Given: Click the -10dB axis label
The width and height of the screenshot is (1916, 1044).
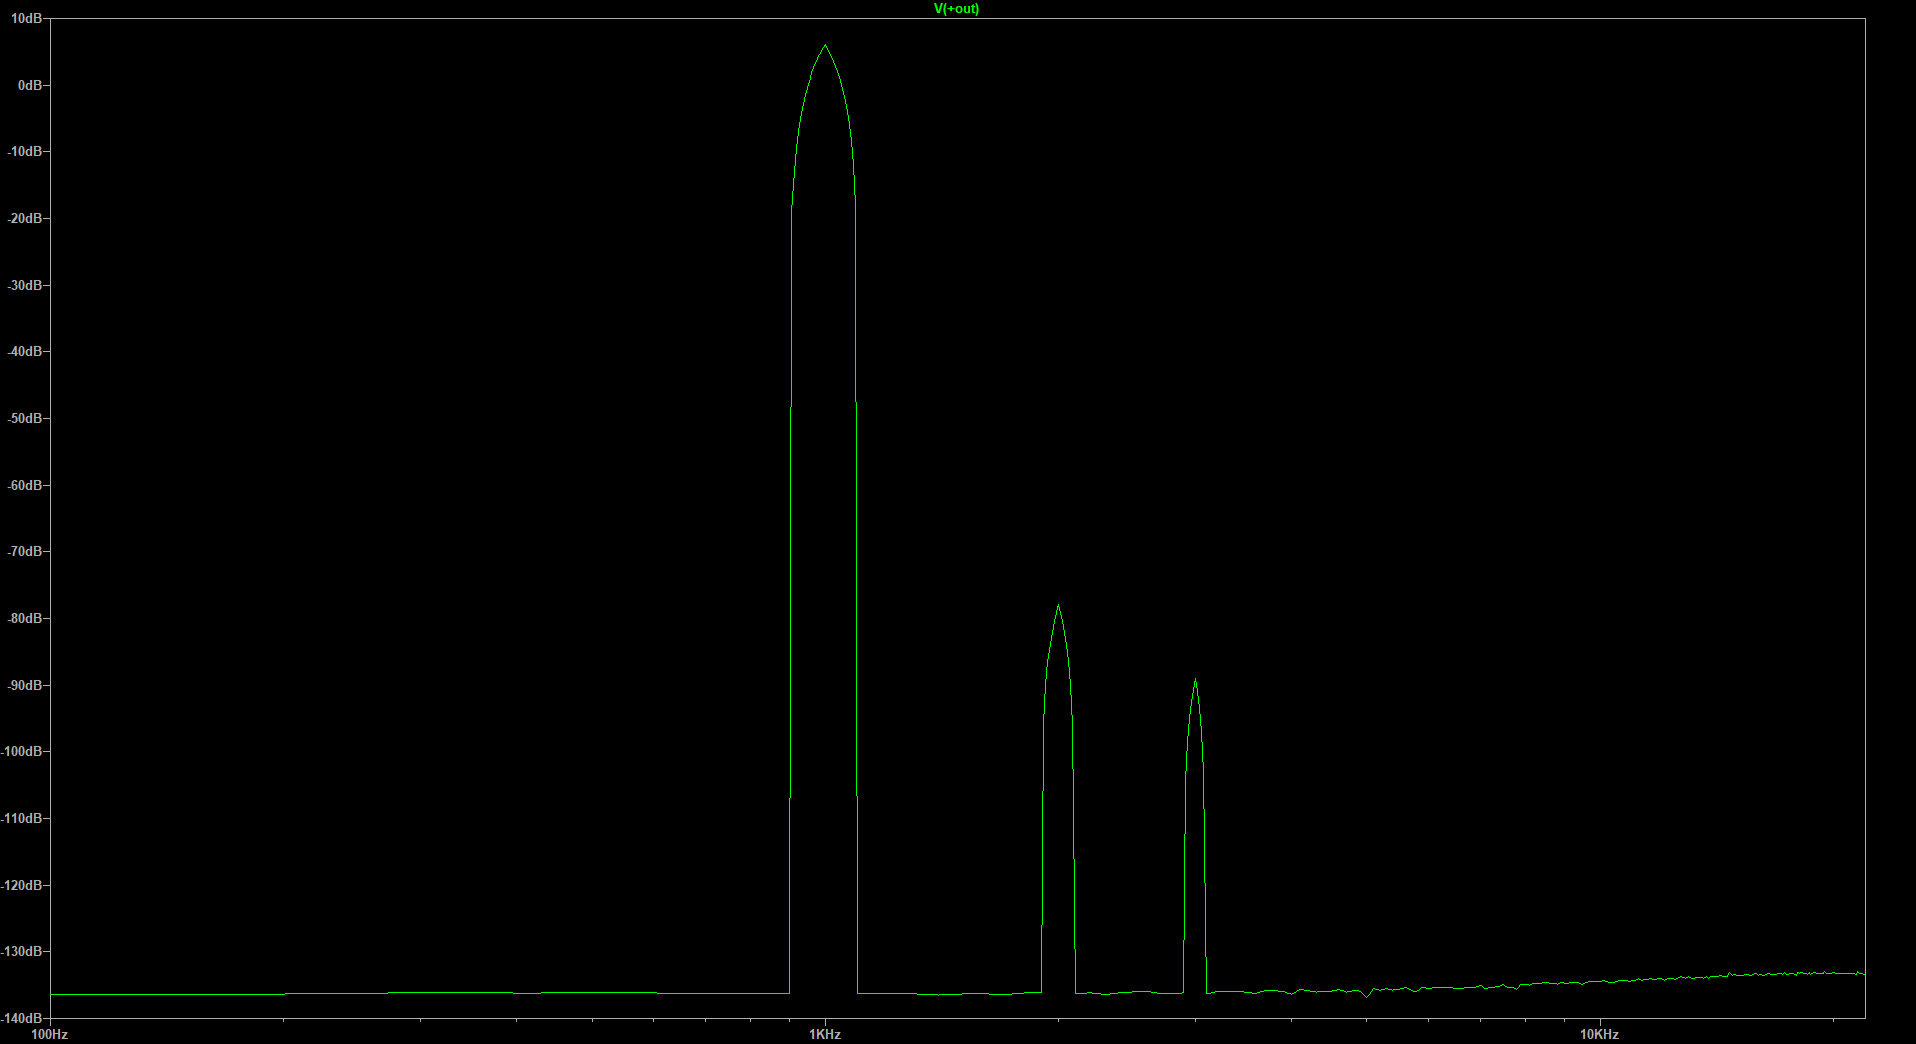Looking at the screenshot, I should [25, 152].
